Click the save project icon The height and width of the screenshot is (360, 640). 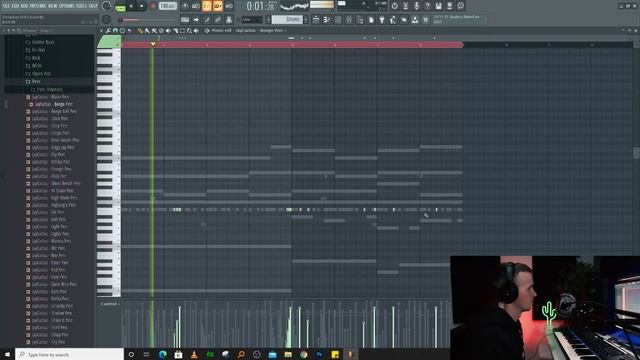coord(438,6)
